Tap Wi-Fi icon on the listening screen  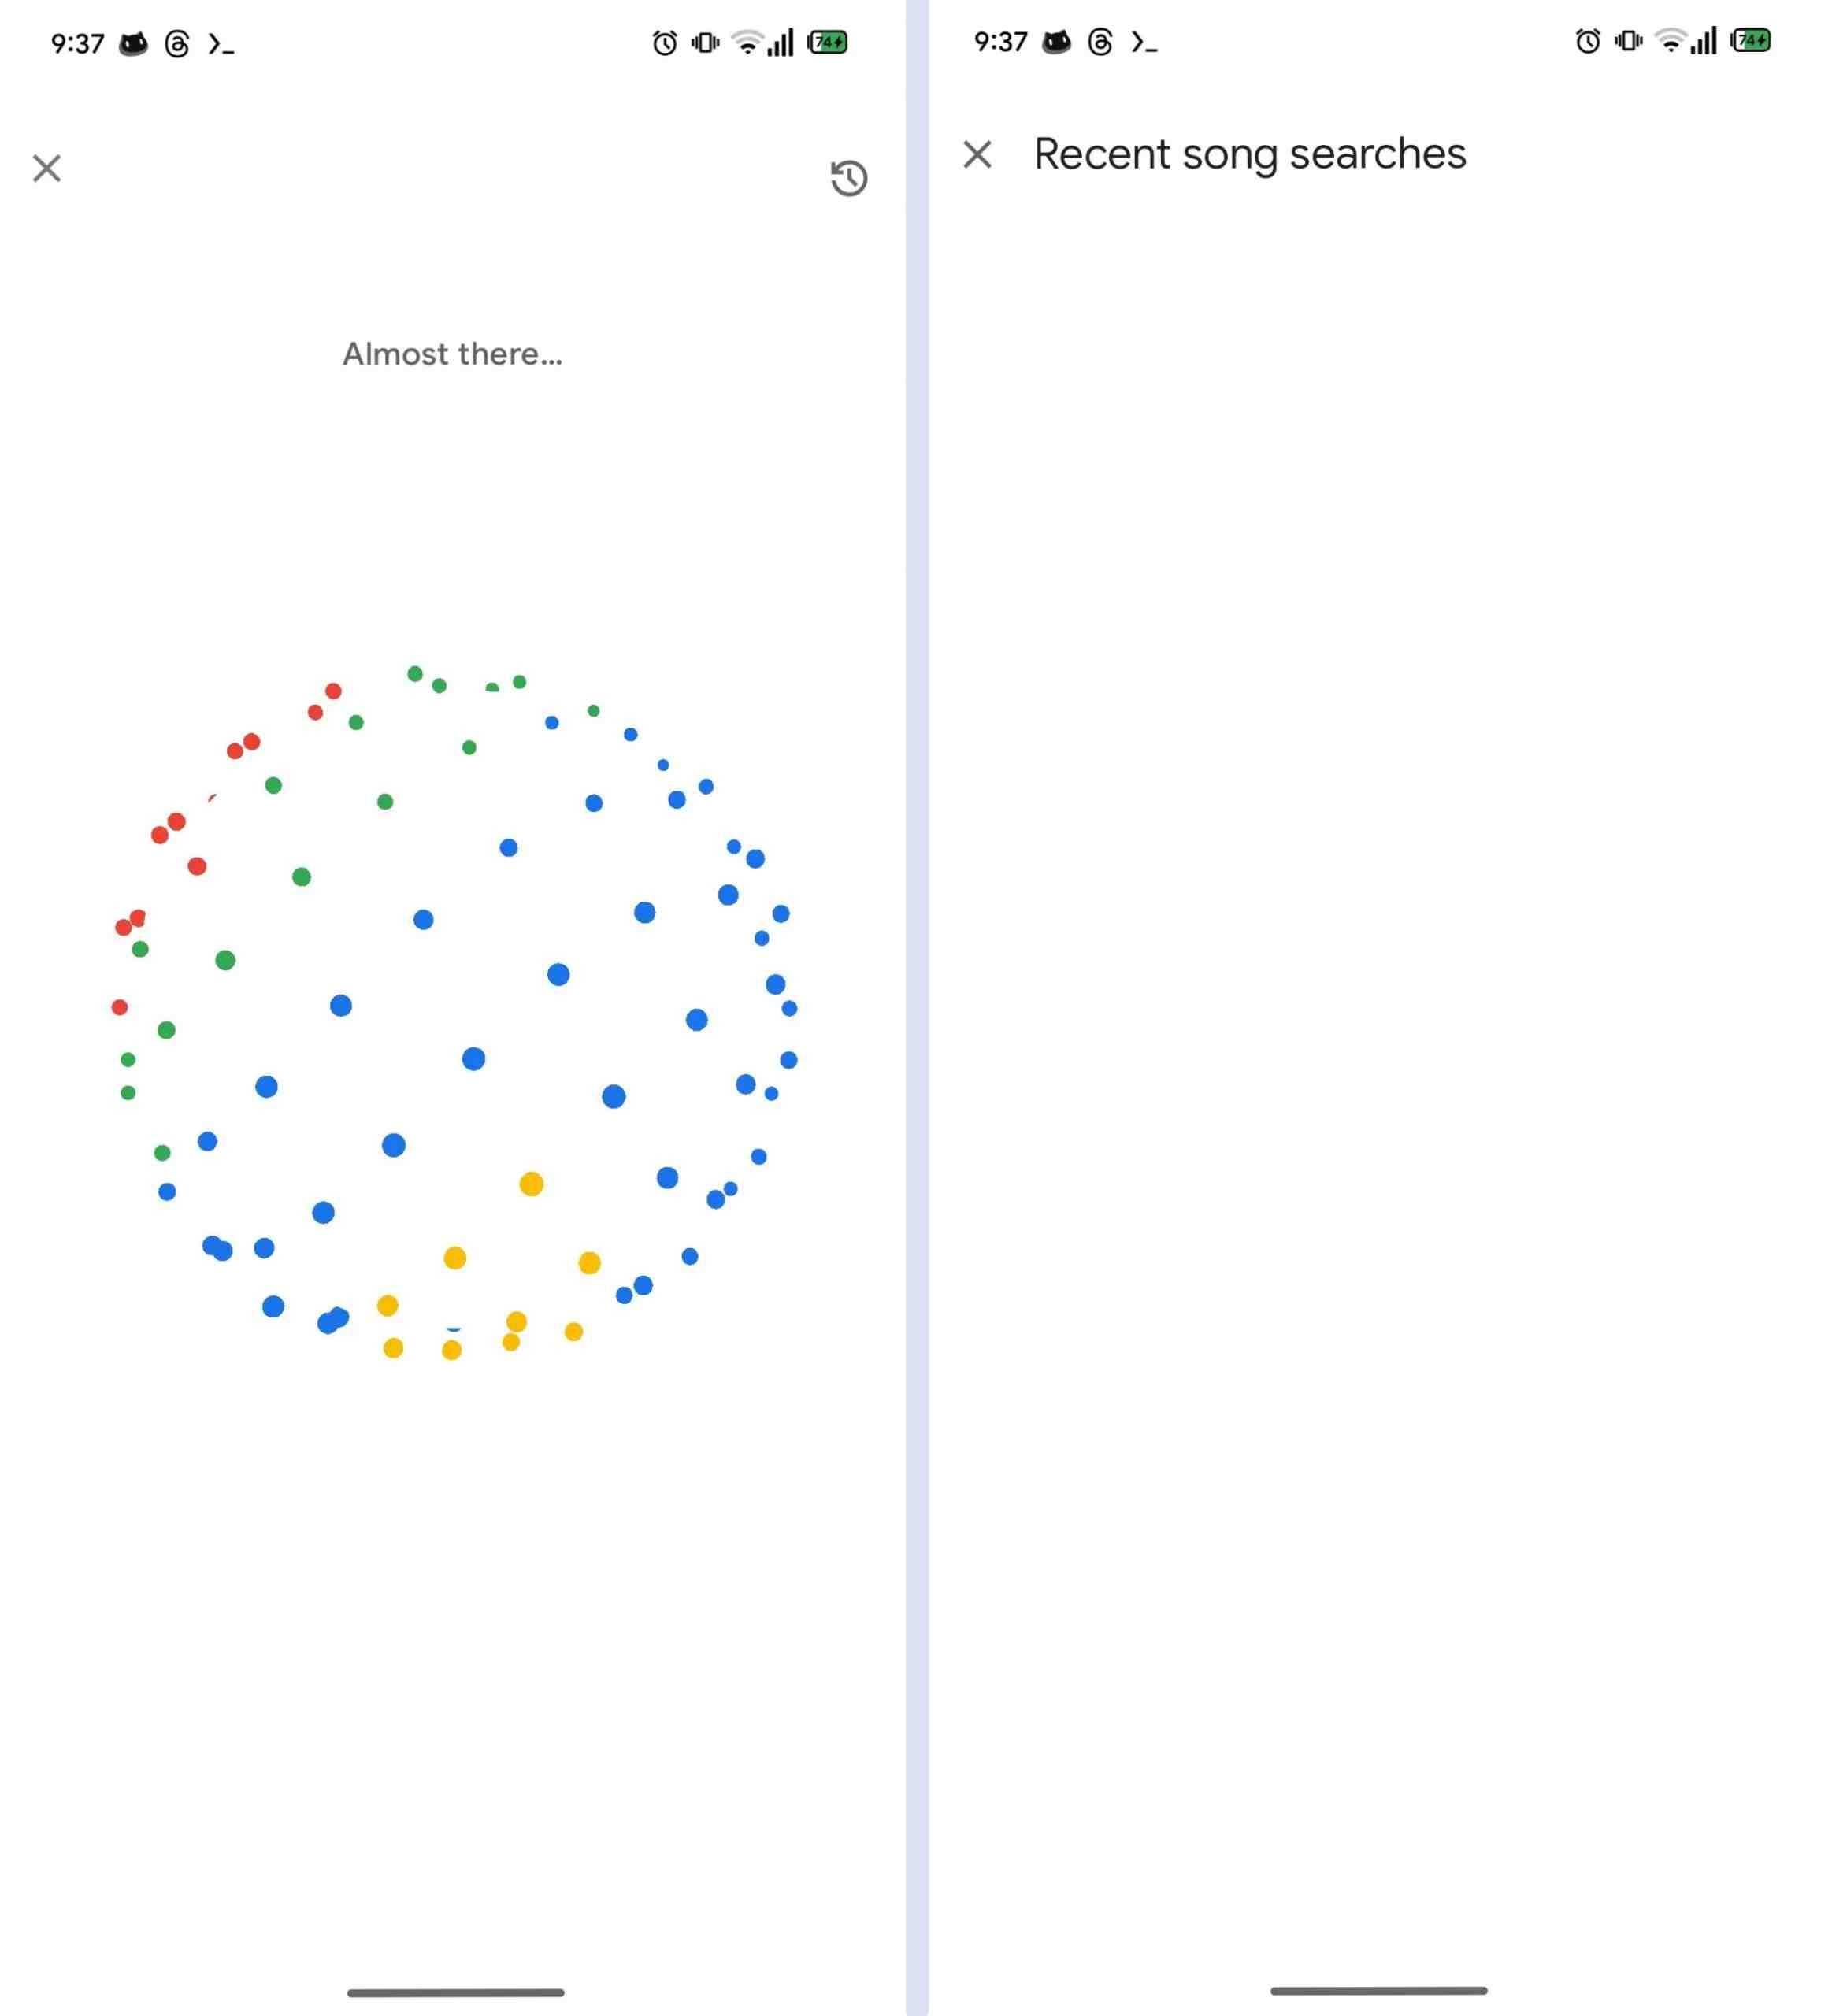click(x=746, y=42)
